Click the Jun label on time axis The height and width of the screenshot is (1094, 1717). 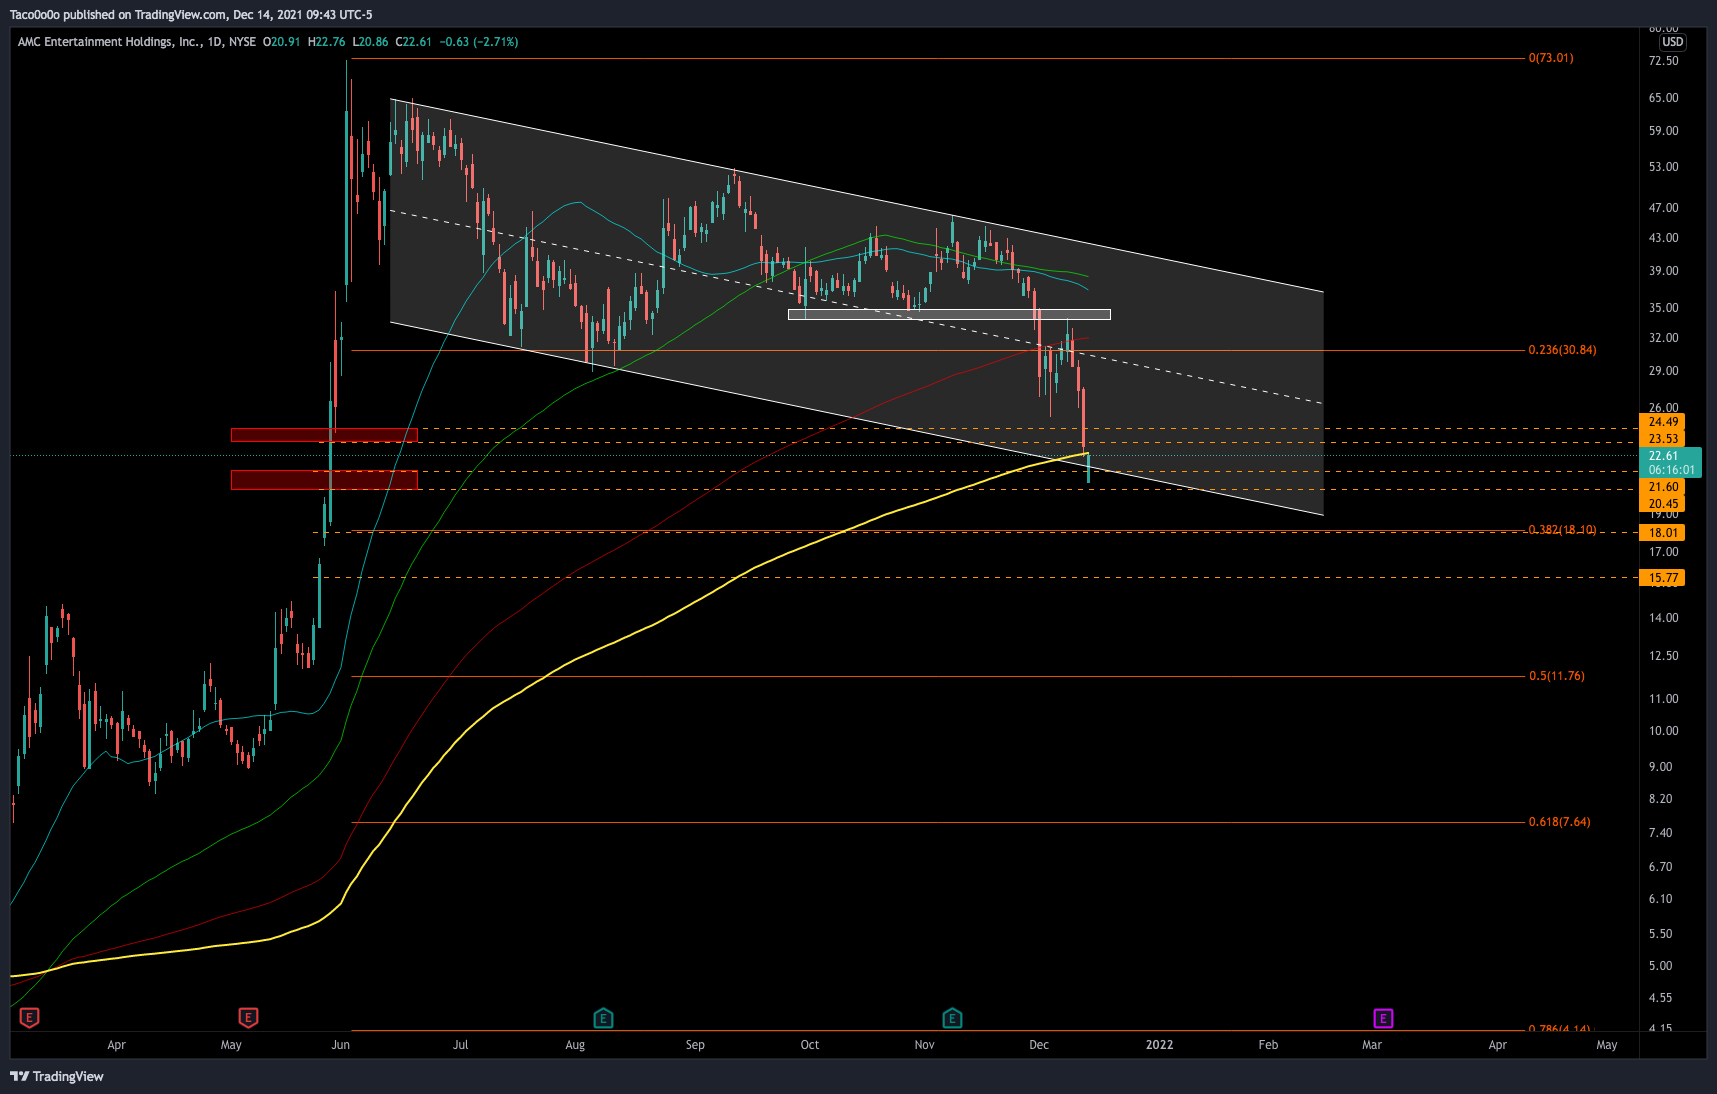point(341,1045)
